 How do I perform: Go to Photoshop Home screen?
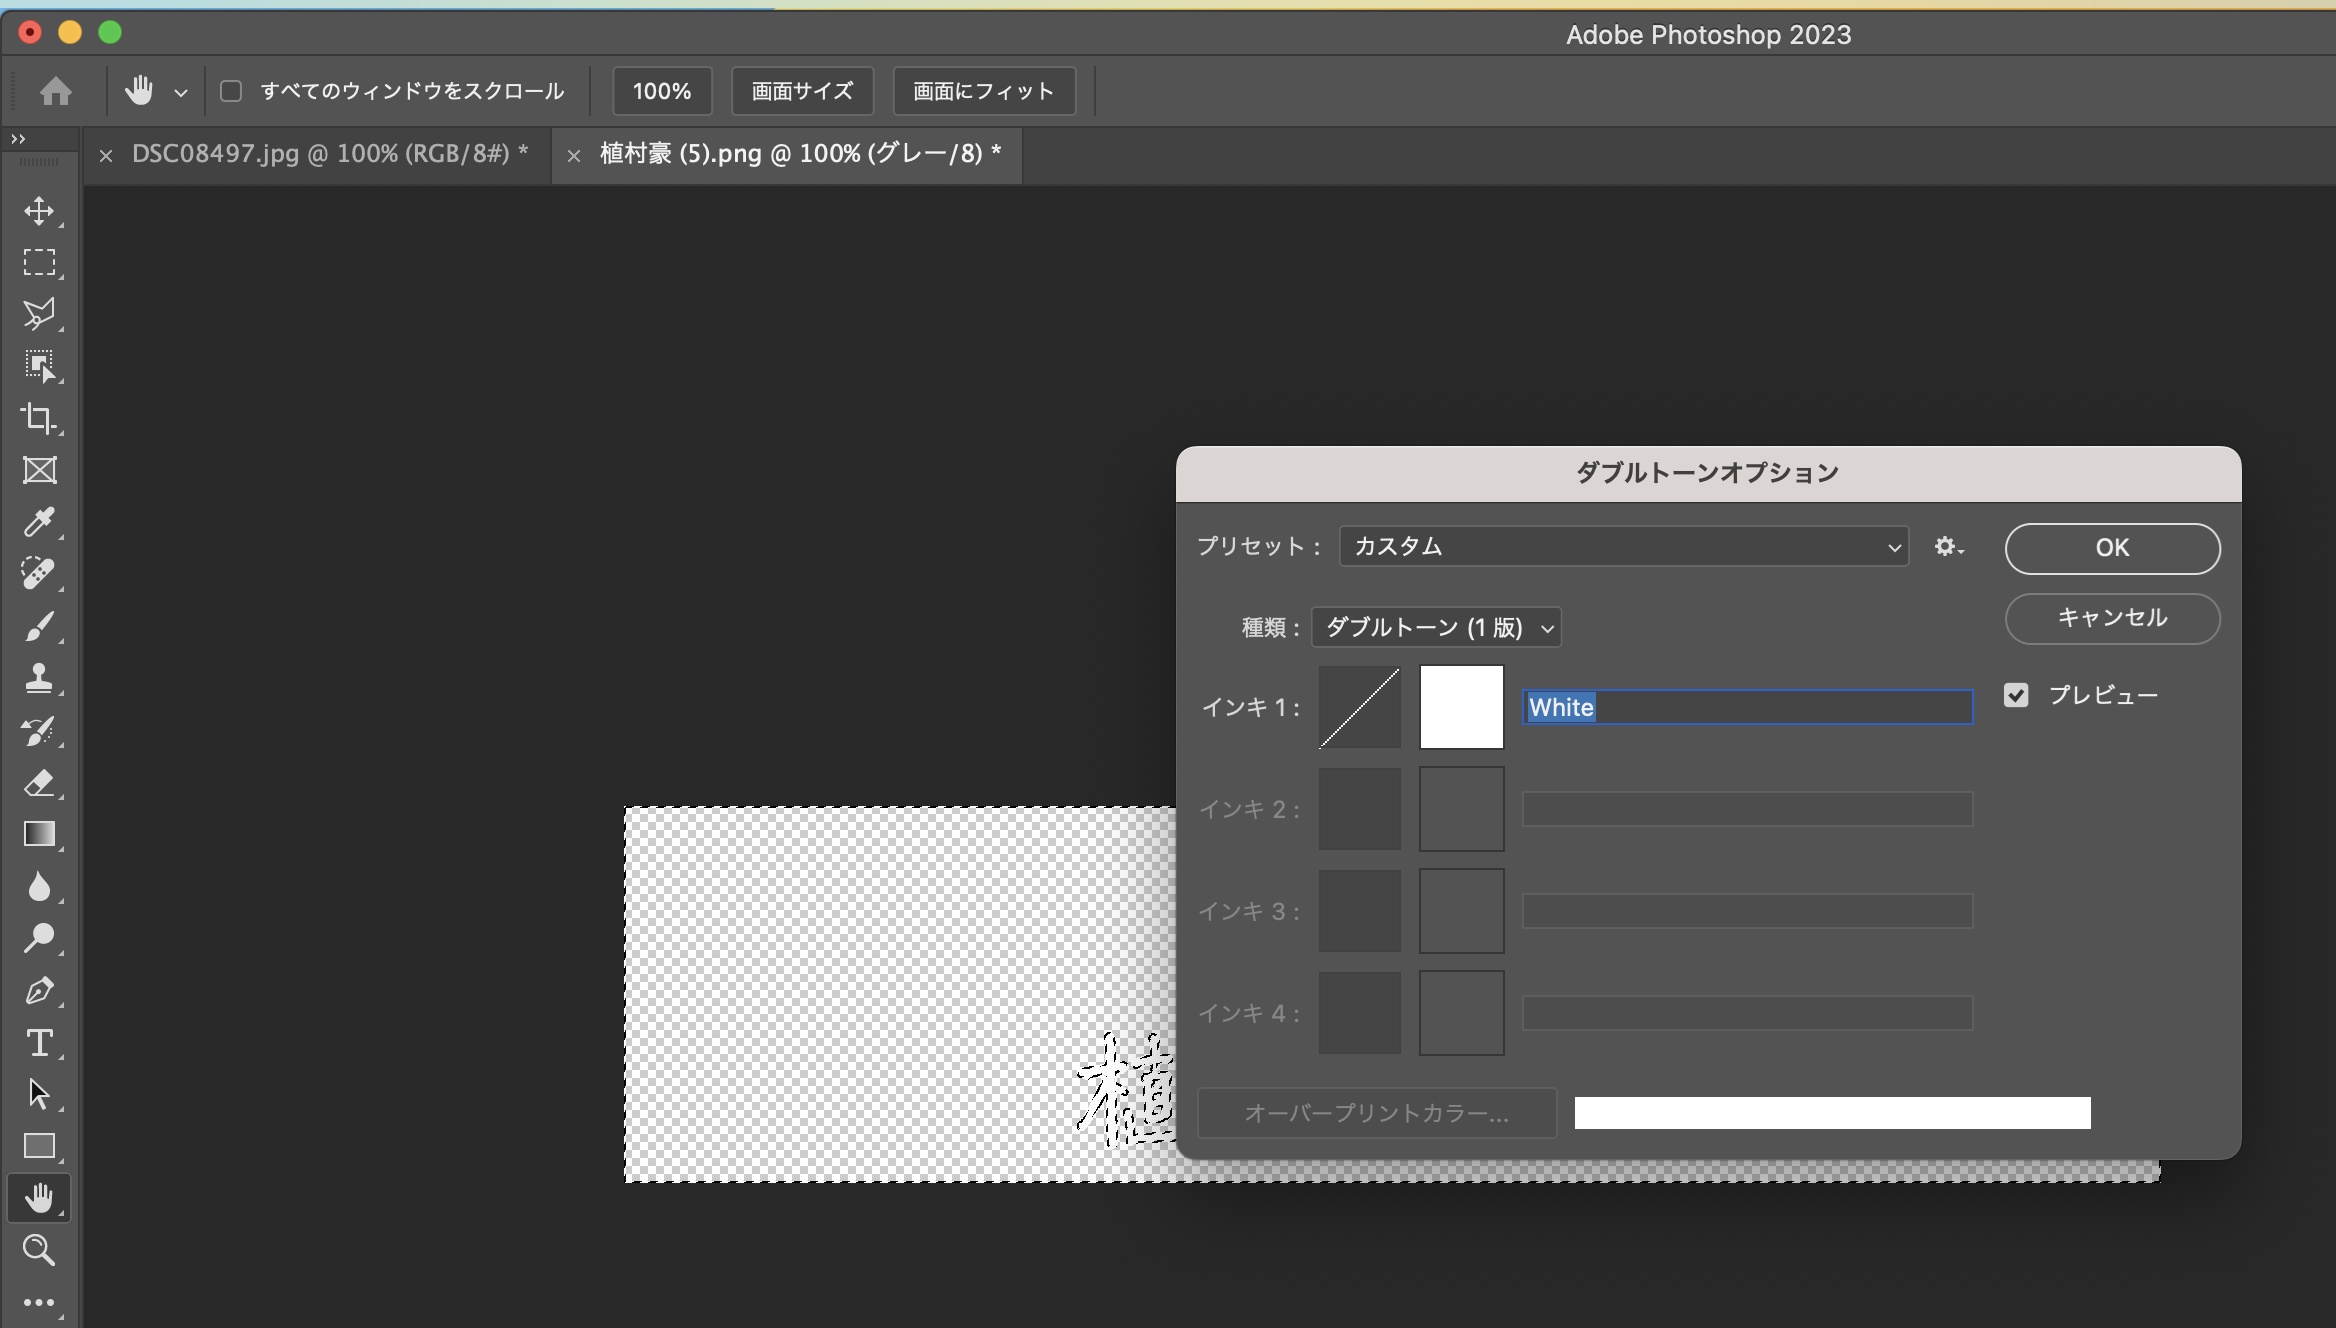click(x=56, y=91)
